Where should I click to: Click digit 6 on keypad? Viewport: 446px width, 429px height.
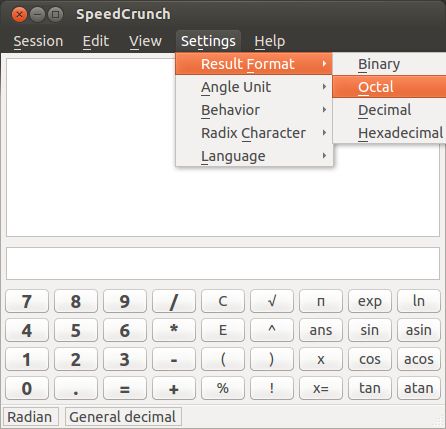[x=125, y=330]
